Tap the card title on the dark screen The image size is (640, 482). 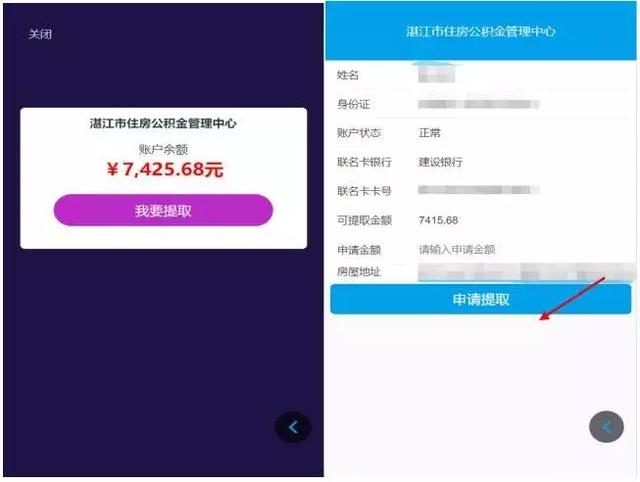(163, 123)
